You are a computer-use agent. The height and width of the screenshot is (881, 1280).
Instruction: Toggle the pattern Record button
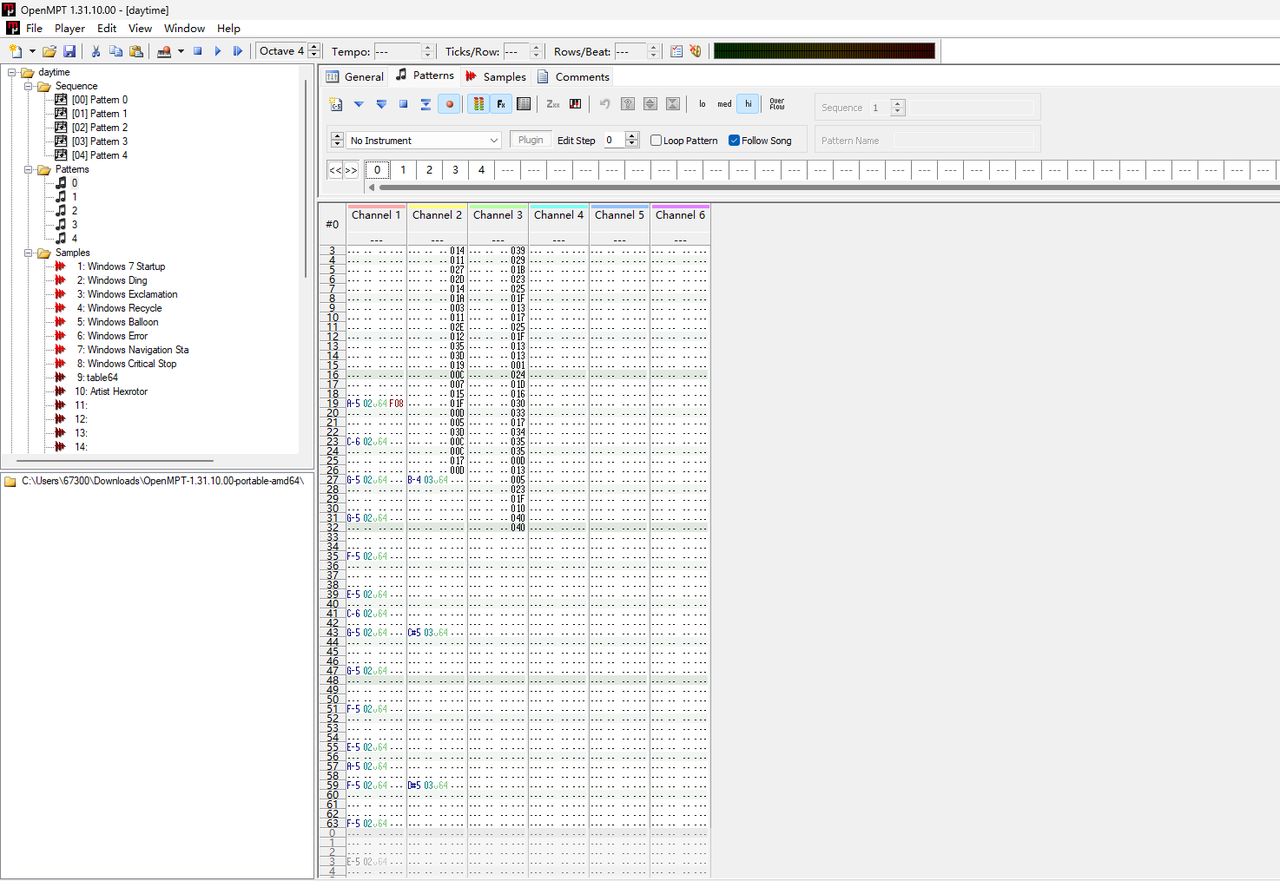(449, 104)
